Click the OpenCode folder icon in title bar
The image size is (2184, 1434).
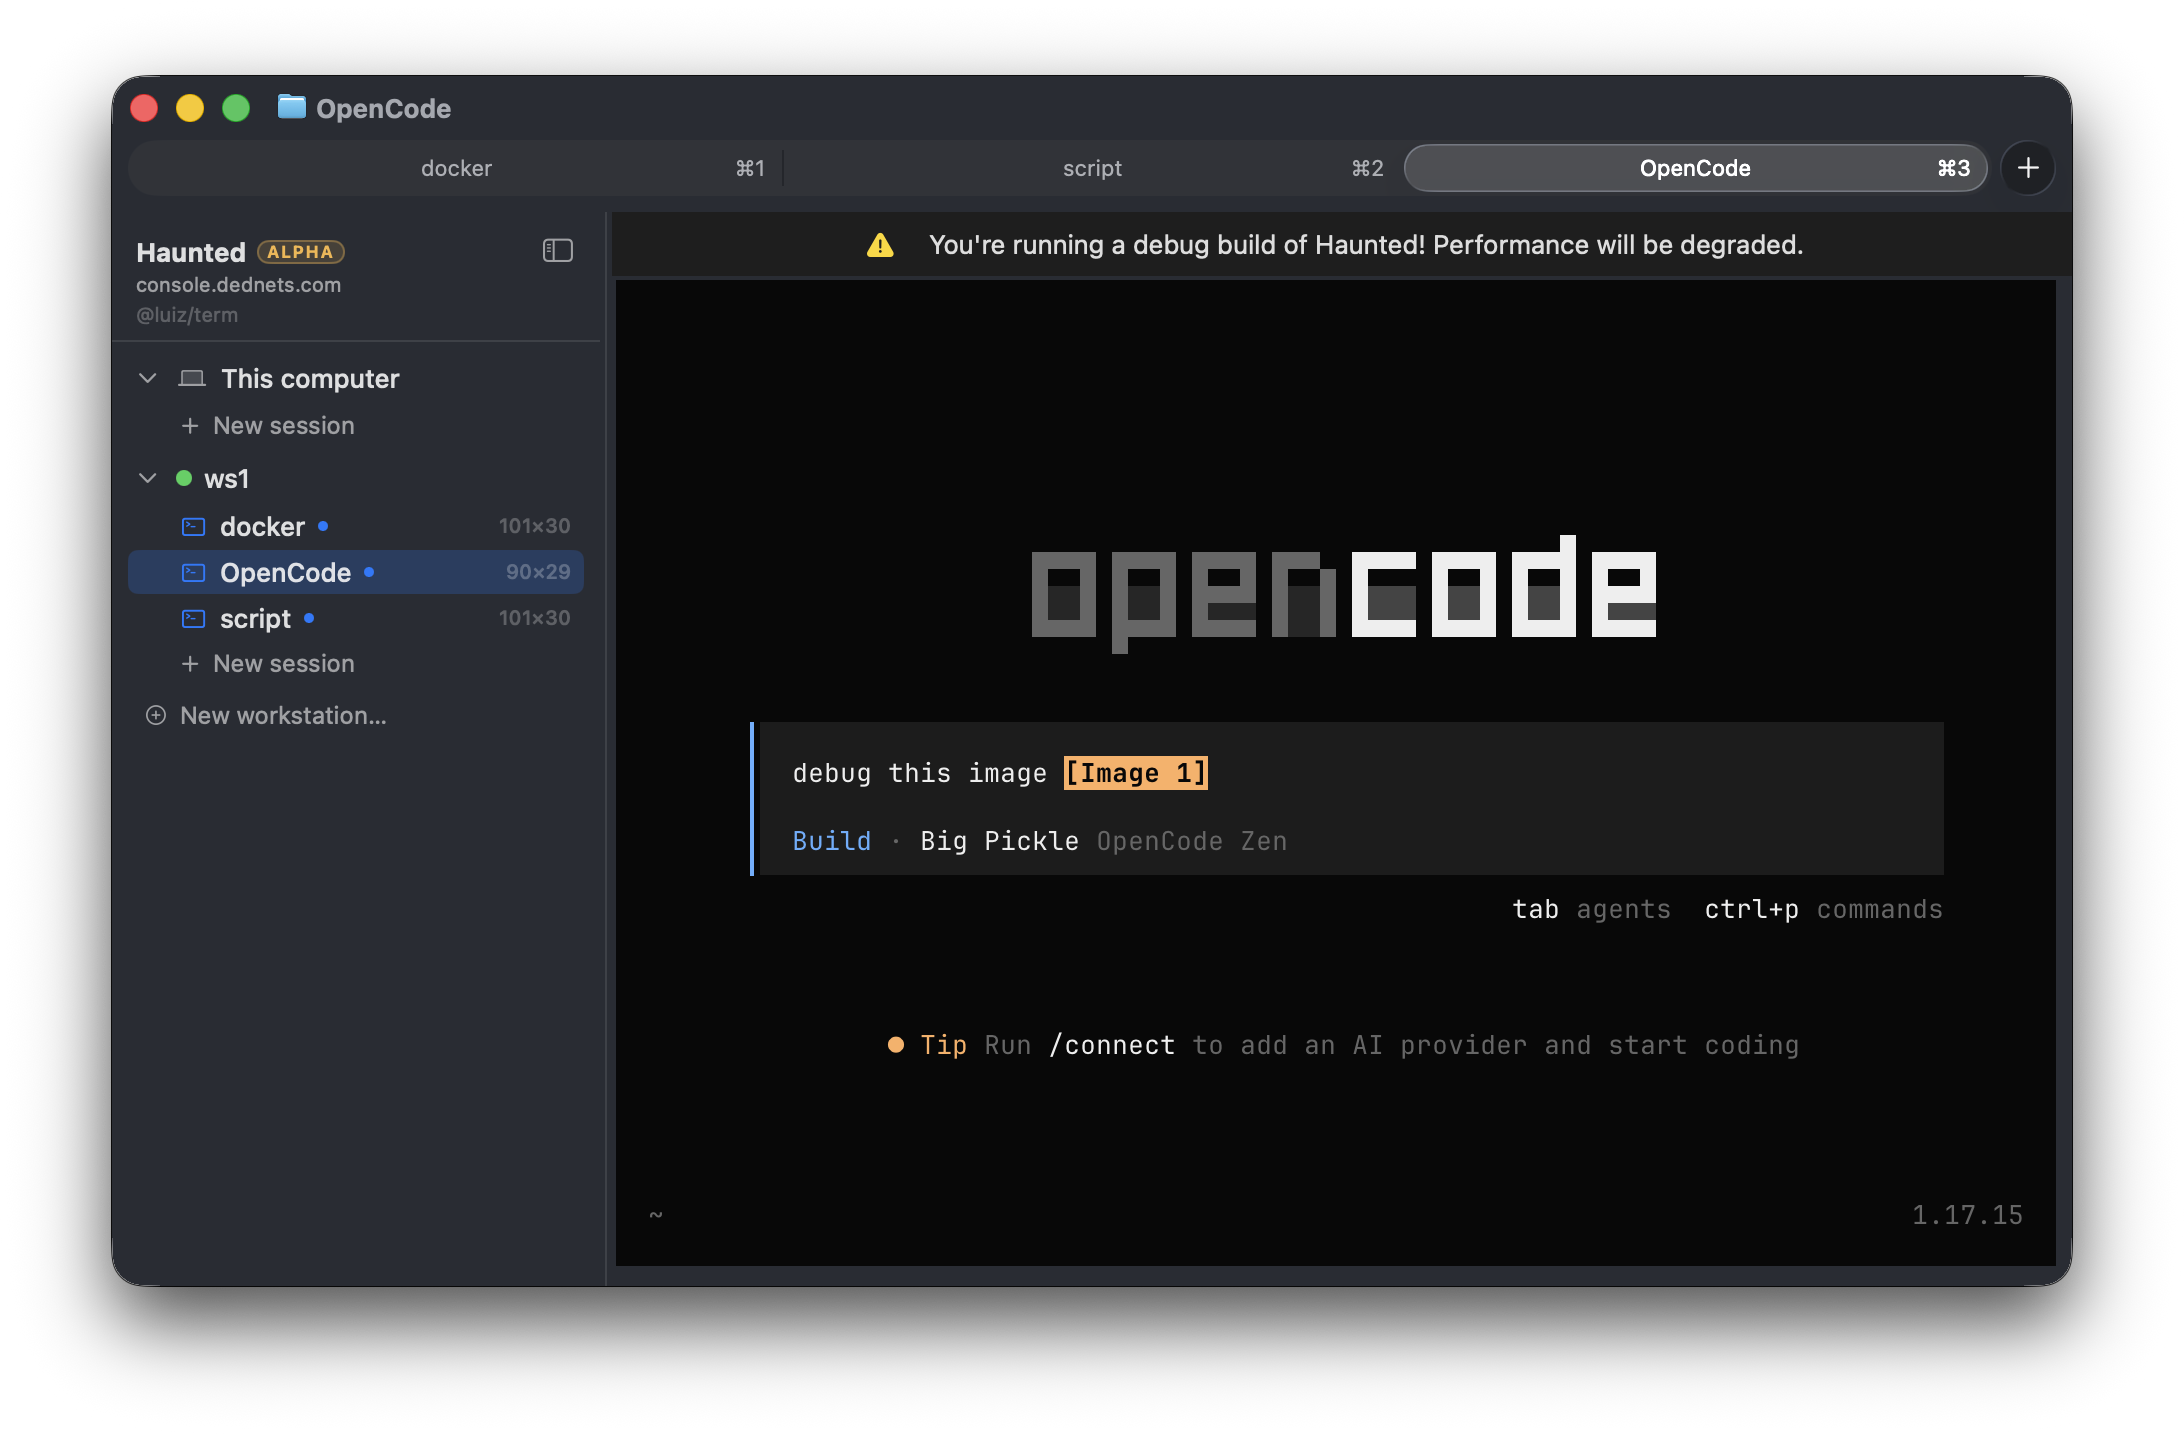291,107
